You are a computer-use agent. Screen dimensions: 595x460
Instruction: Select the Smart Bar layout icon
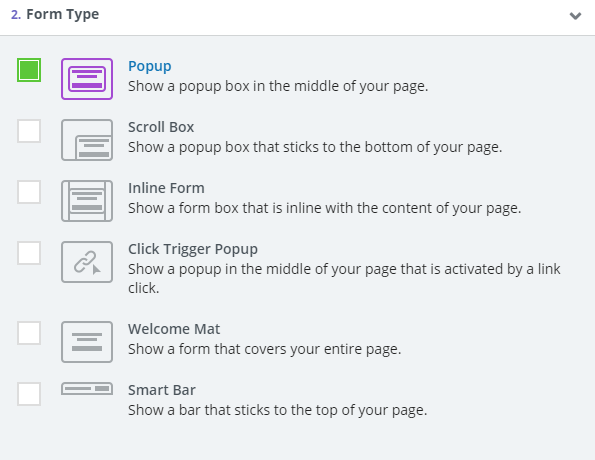tap(87, 389)
